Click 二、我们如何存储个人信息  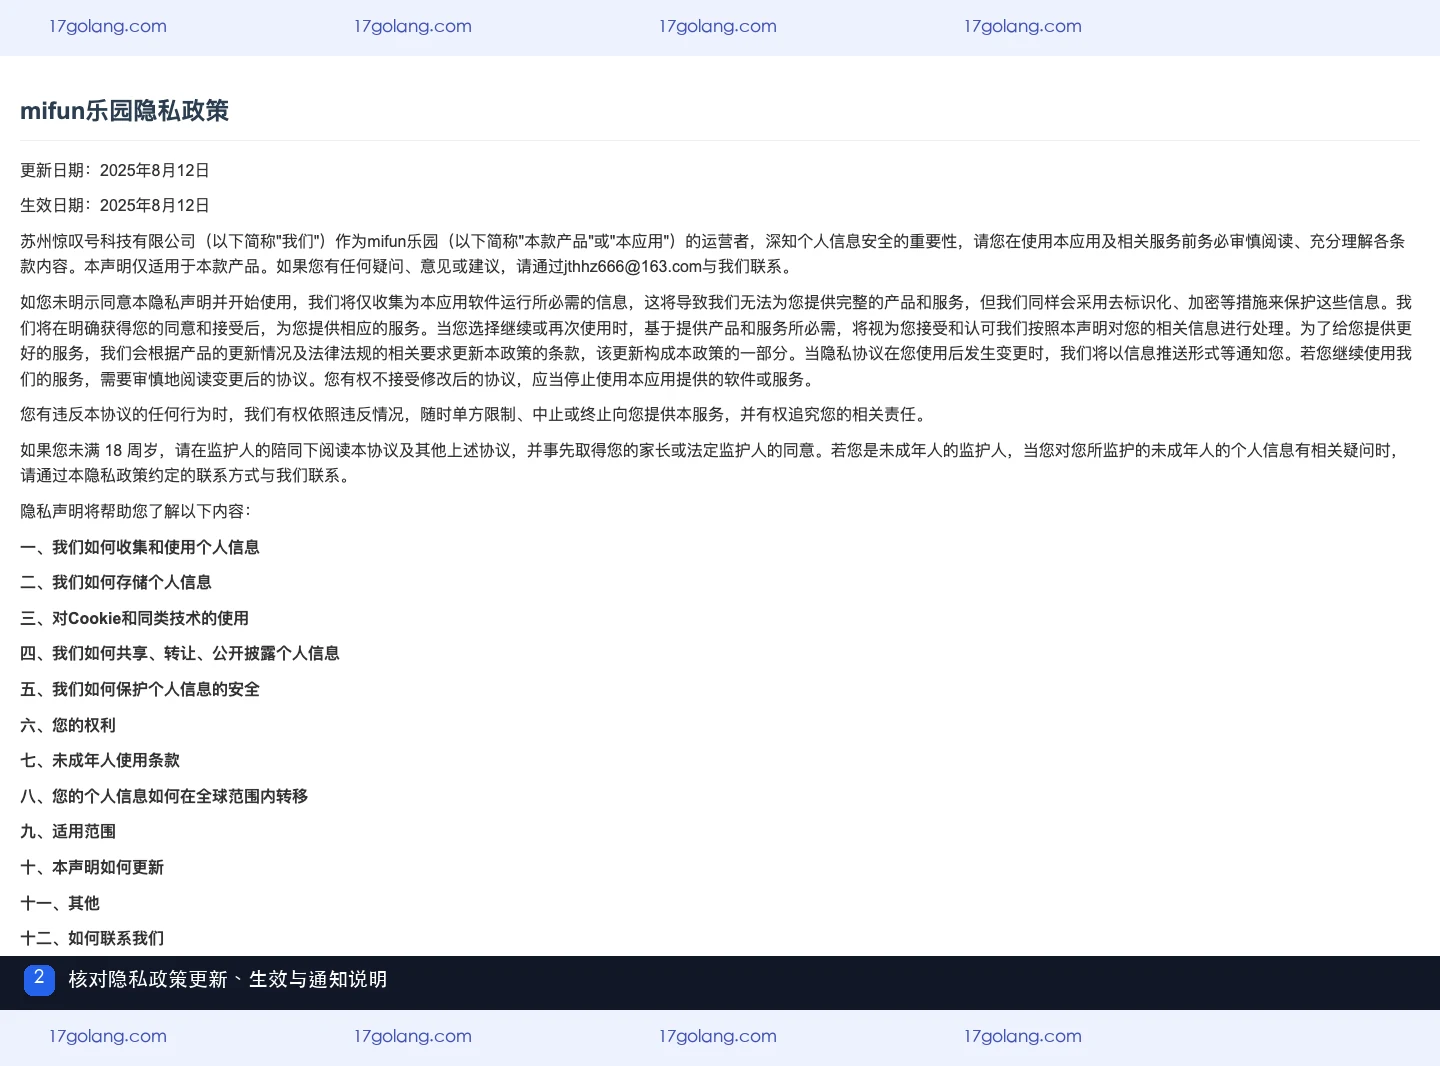pyautogui.click(x=116, y=582)
